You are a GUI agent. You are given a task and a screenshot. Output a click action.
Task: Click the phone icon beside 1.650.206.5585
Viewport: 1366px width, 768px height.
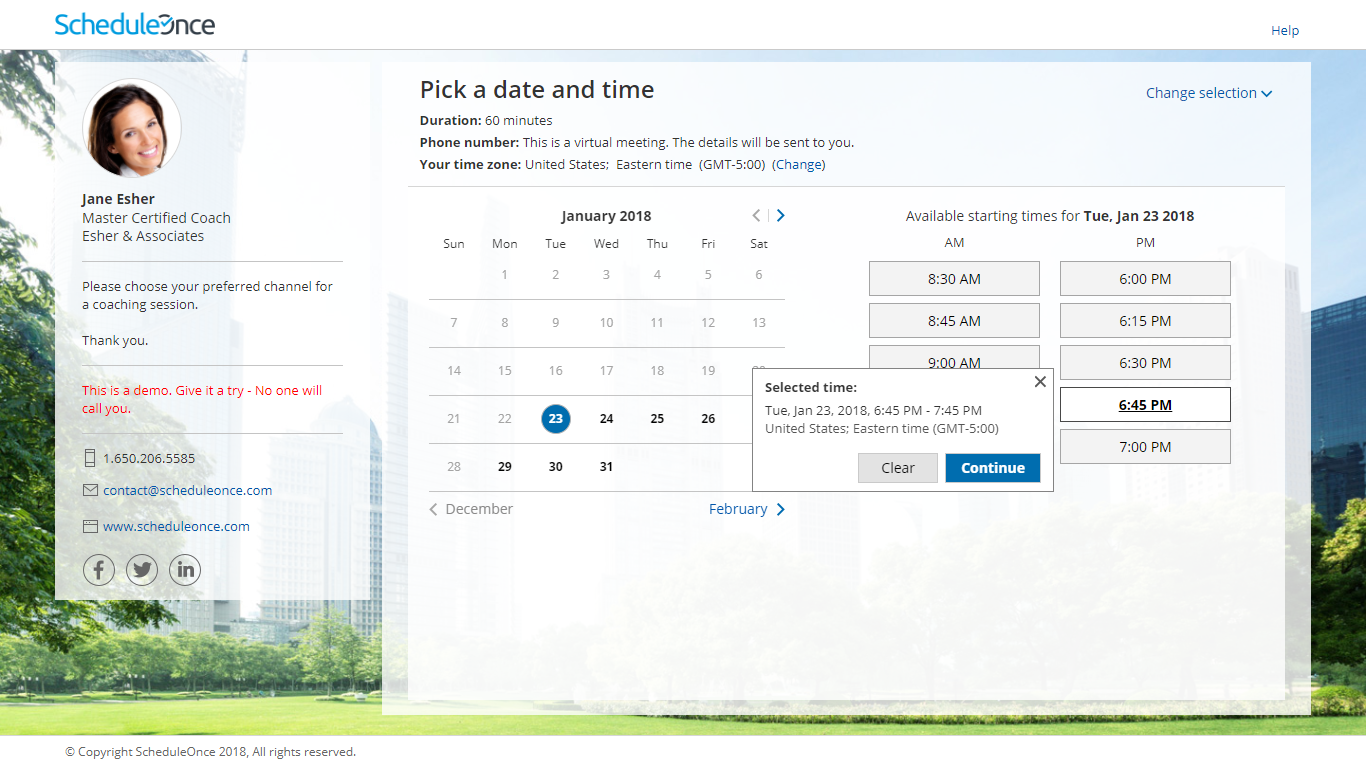coord(89,458)
